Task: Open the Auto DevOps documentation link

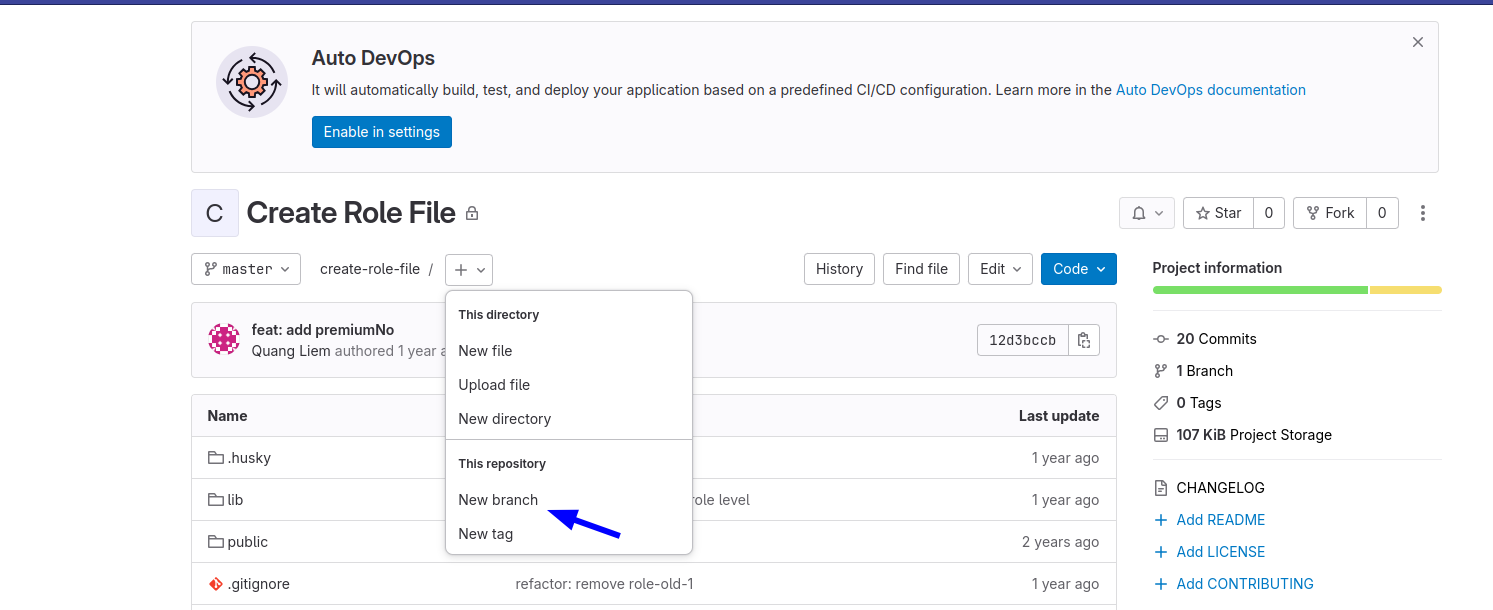Action: pyautogui.click(x=1210, y=90)
